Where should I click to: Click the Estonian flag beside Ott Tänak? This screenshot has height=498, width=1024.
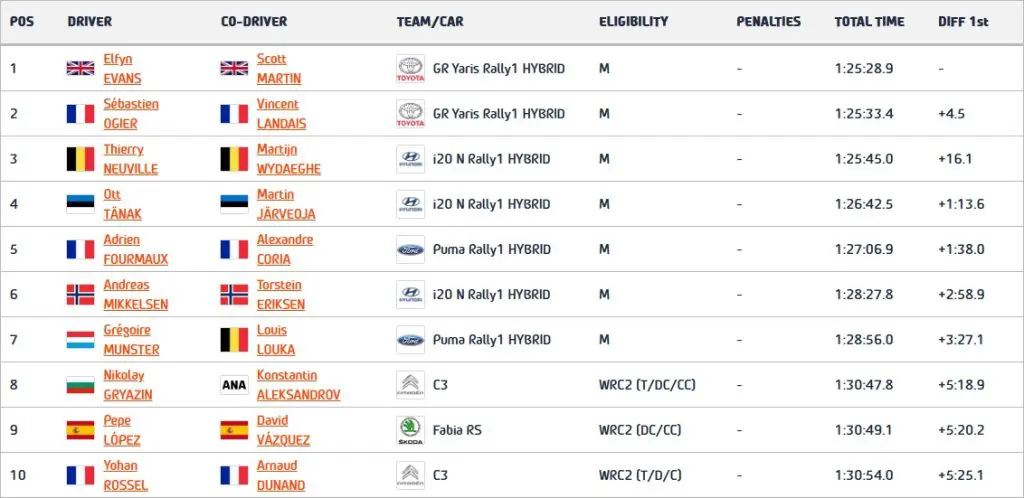[80, 204]
